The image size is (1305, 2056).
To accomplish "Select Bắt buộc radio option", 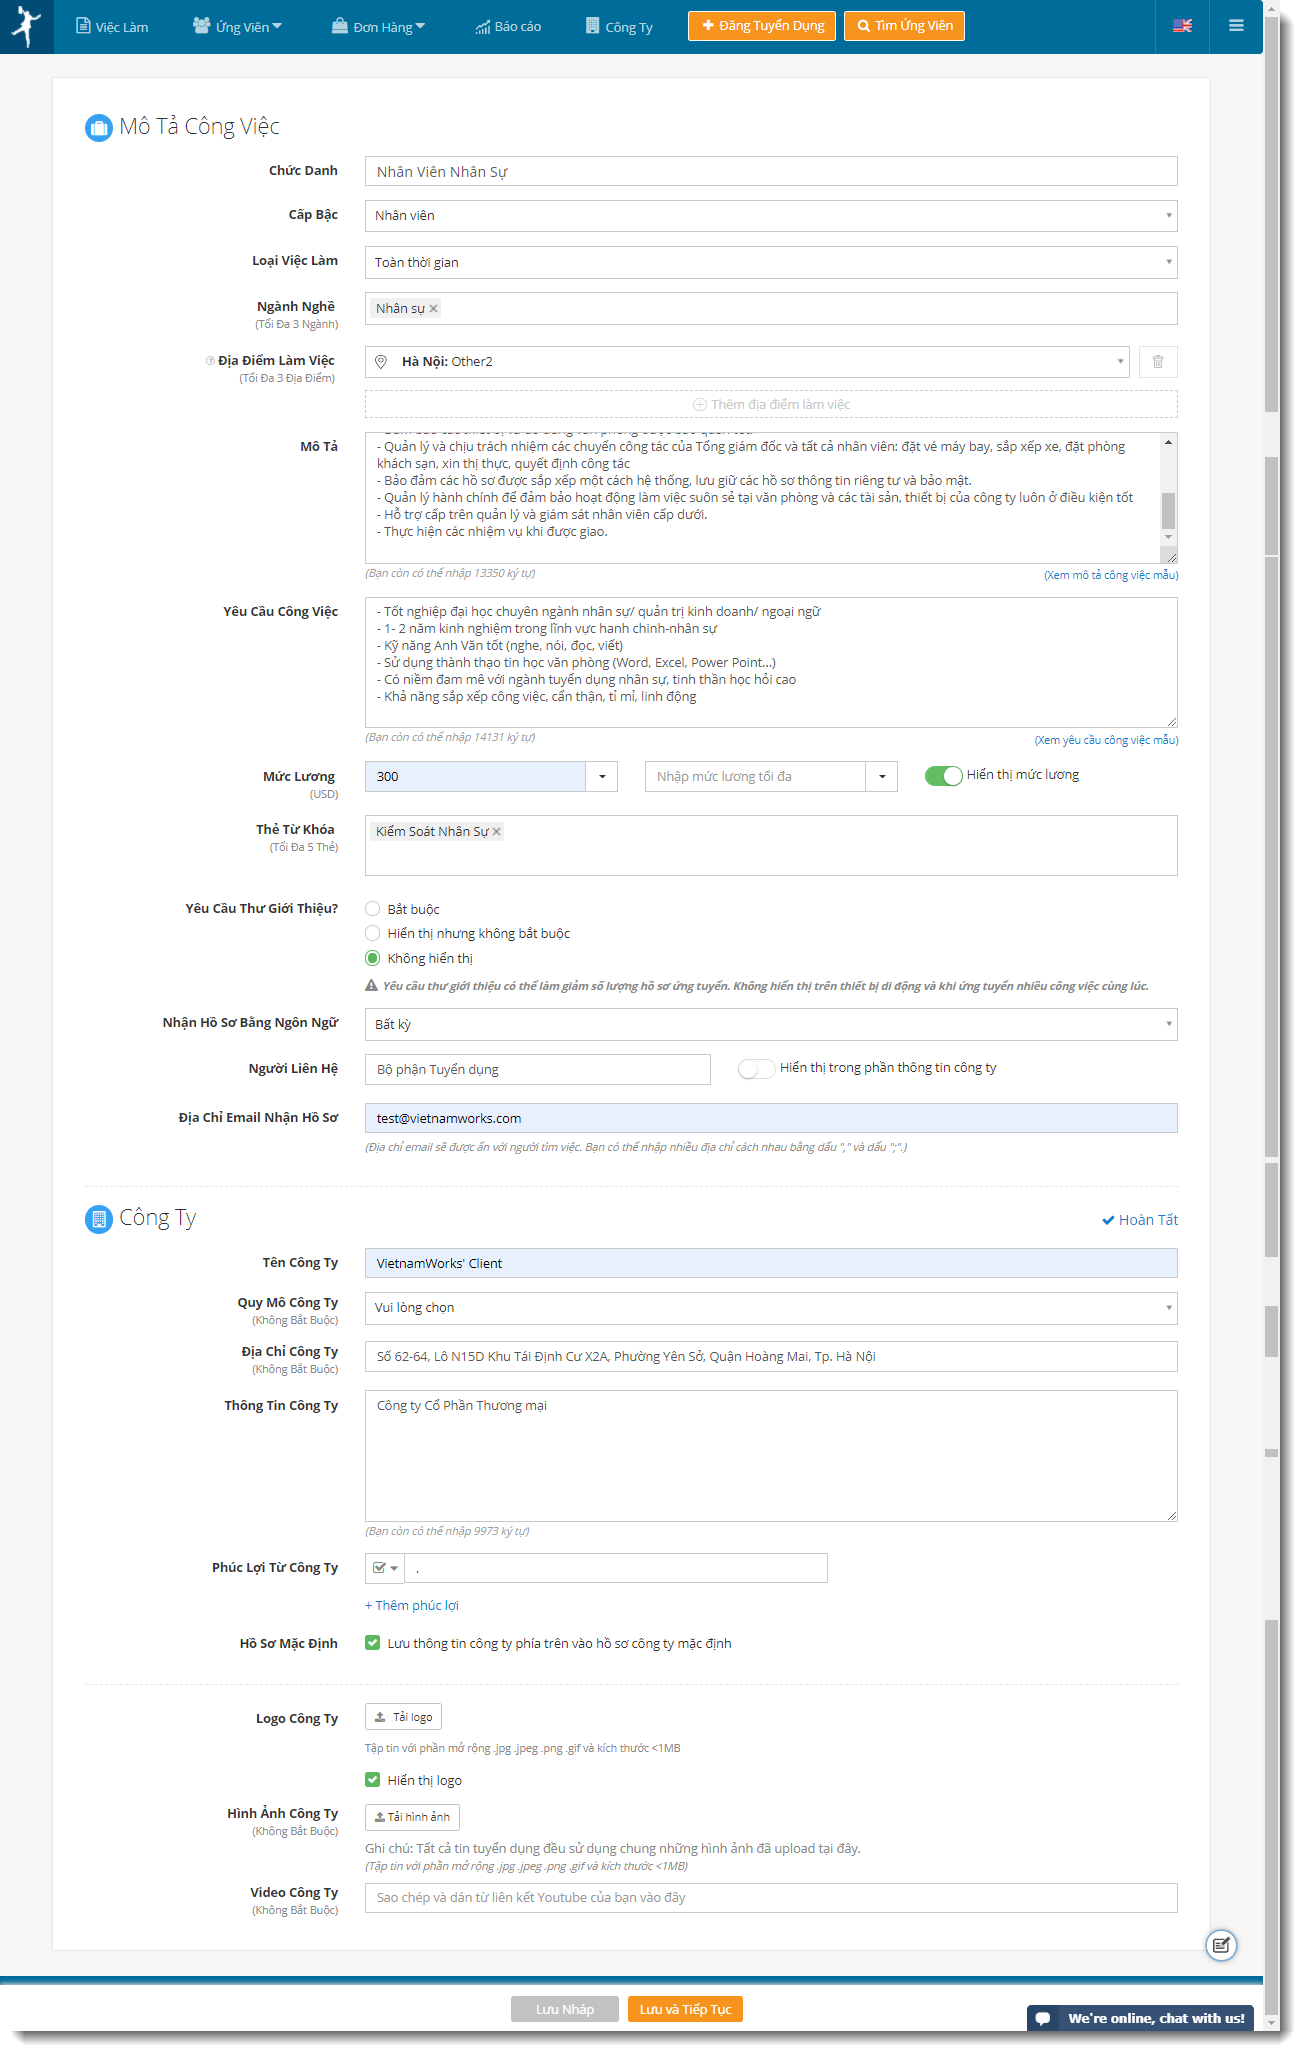I will coord(373,909).
